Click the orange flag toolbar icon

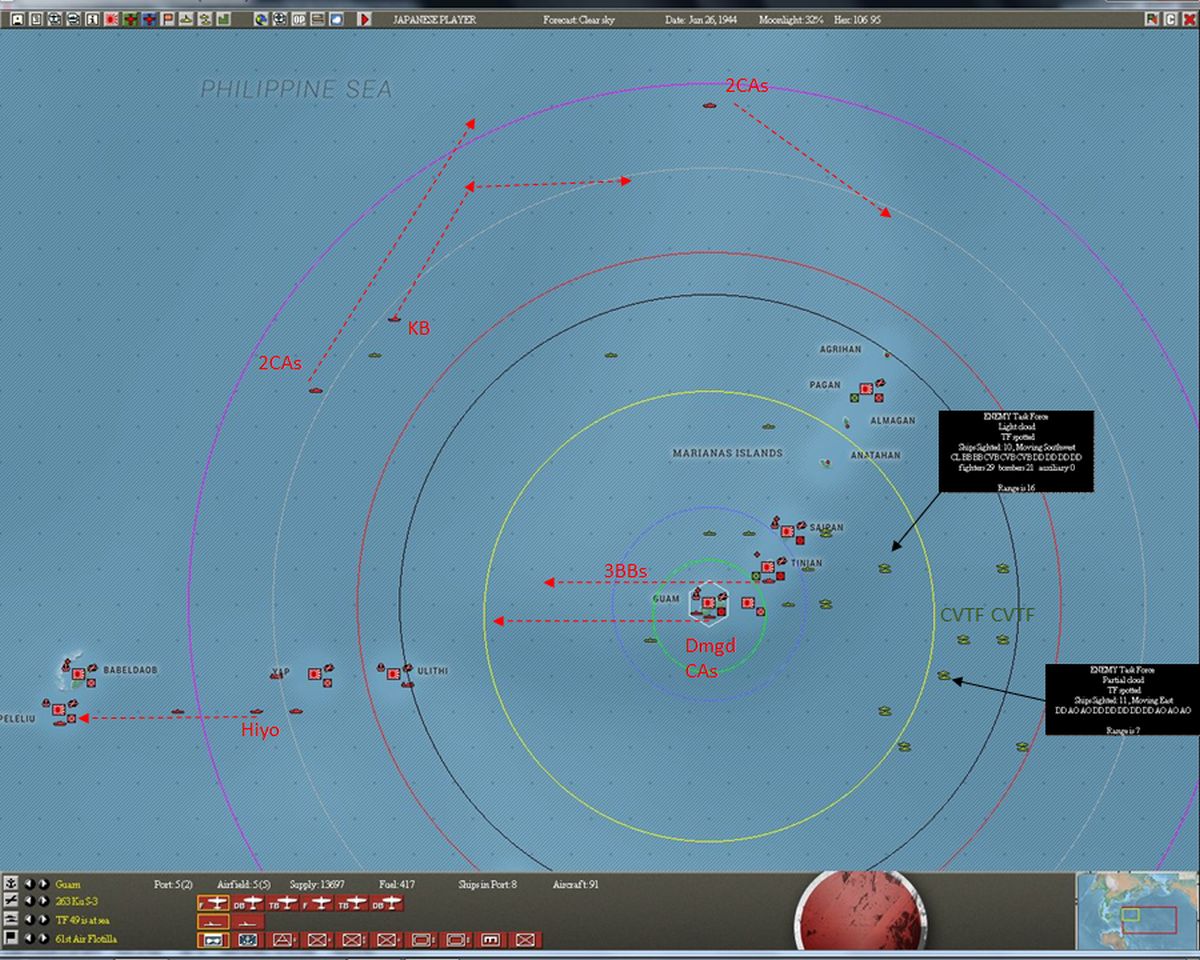167,19
